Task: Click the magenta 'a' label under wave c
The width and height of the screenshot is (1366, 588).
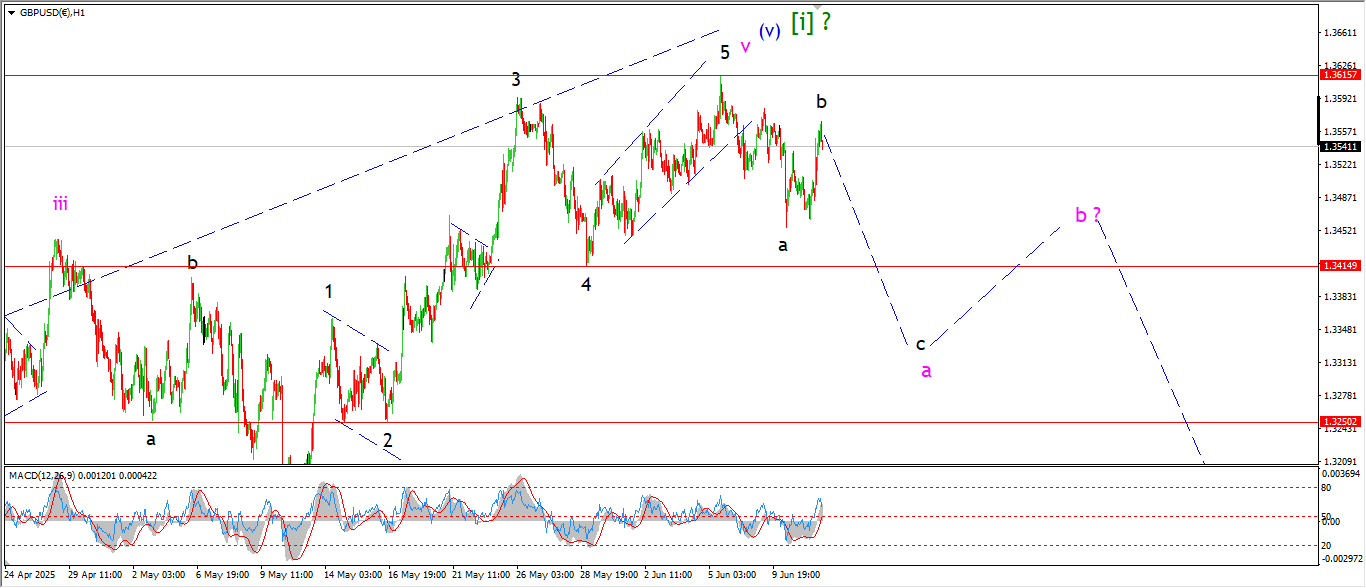Action: click(x=926, y=371)
